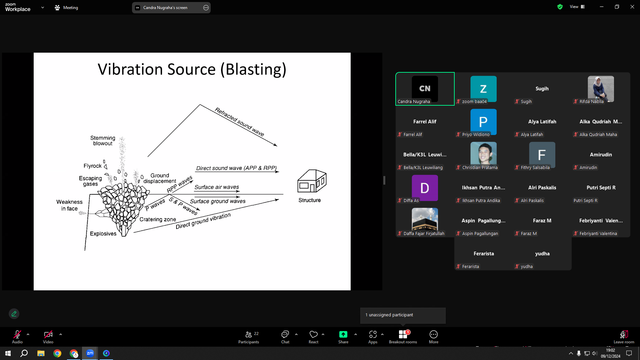Expand Zoom Workplace dropdown arrow
The width and height of the screenshot is (640, 360).
42,7
